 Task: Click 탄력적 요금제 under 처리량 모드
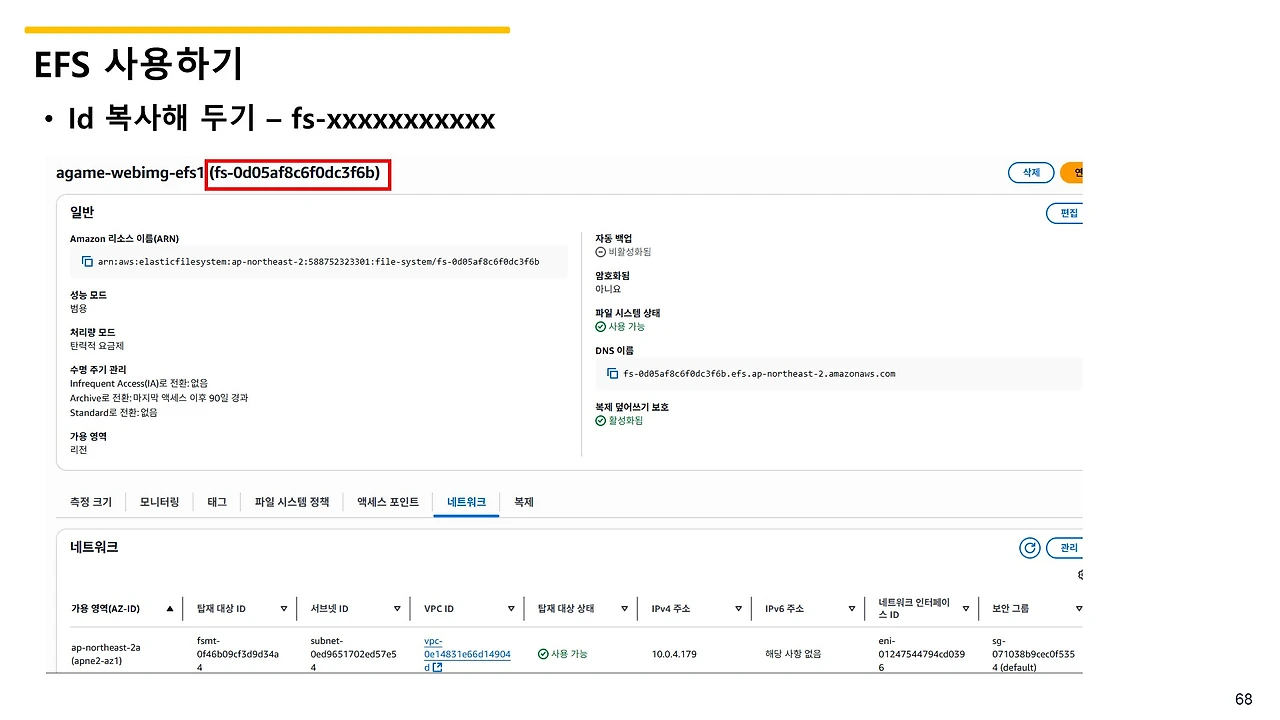point(99,345)
